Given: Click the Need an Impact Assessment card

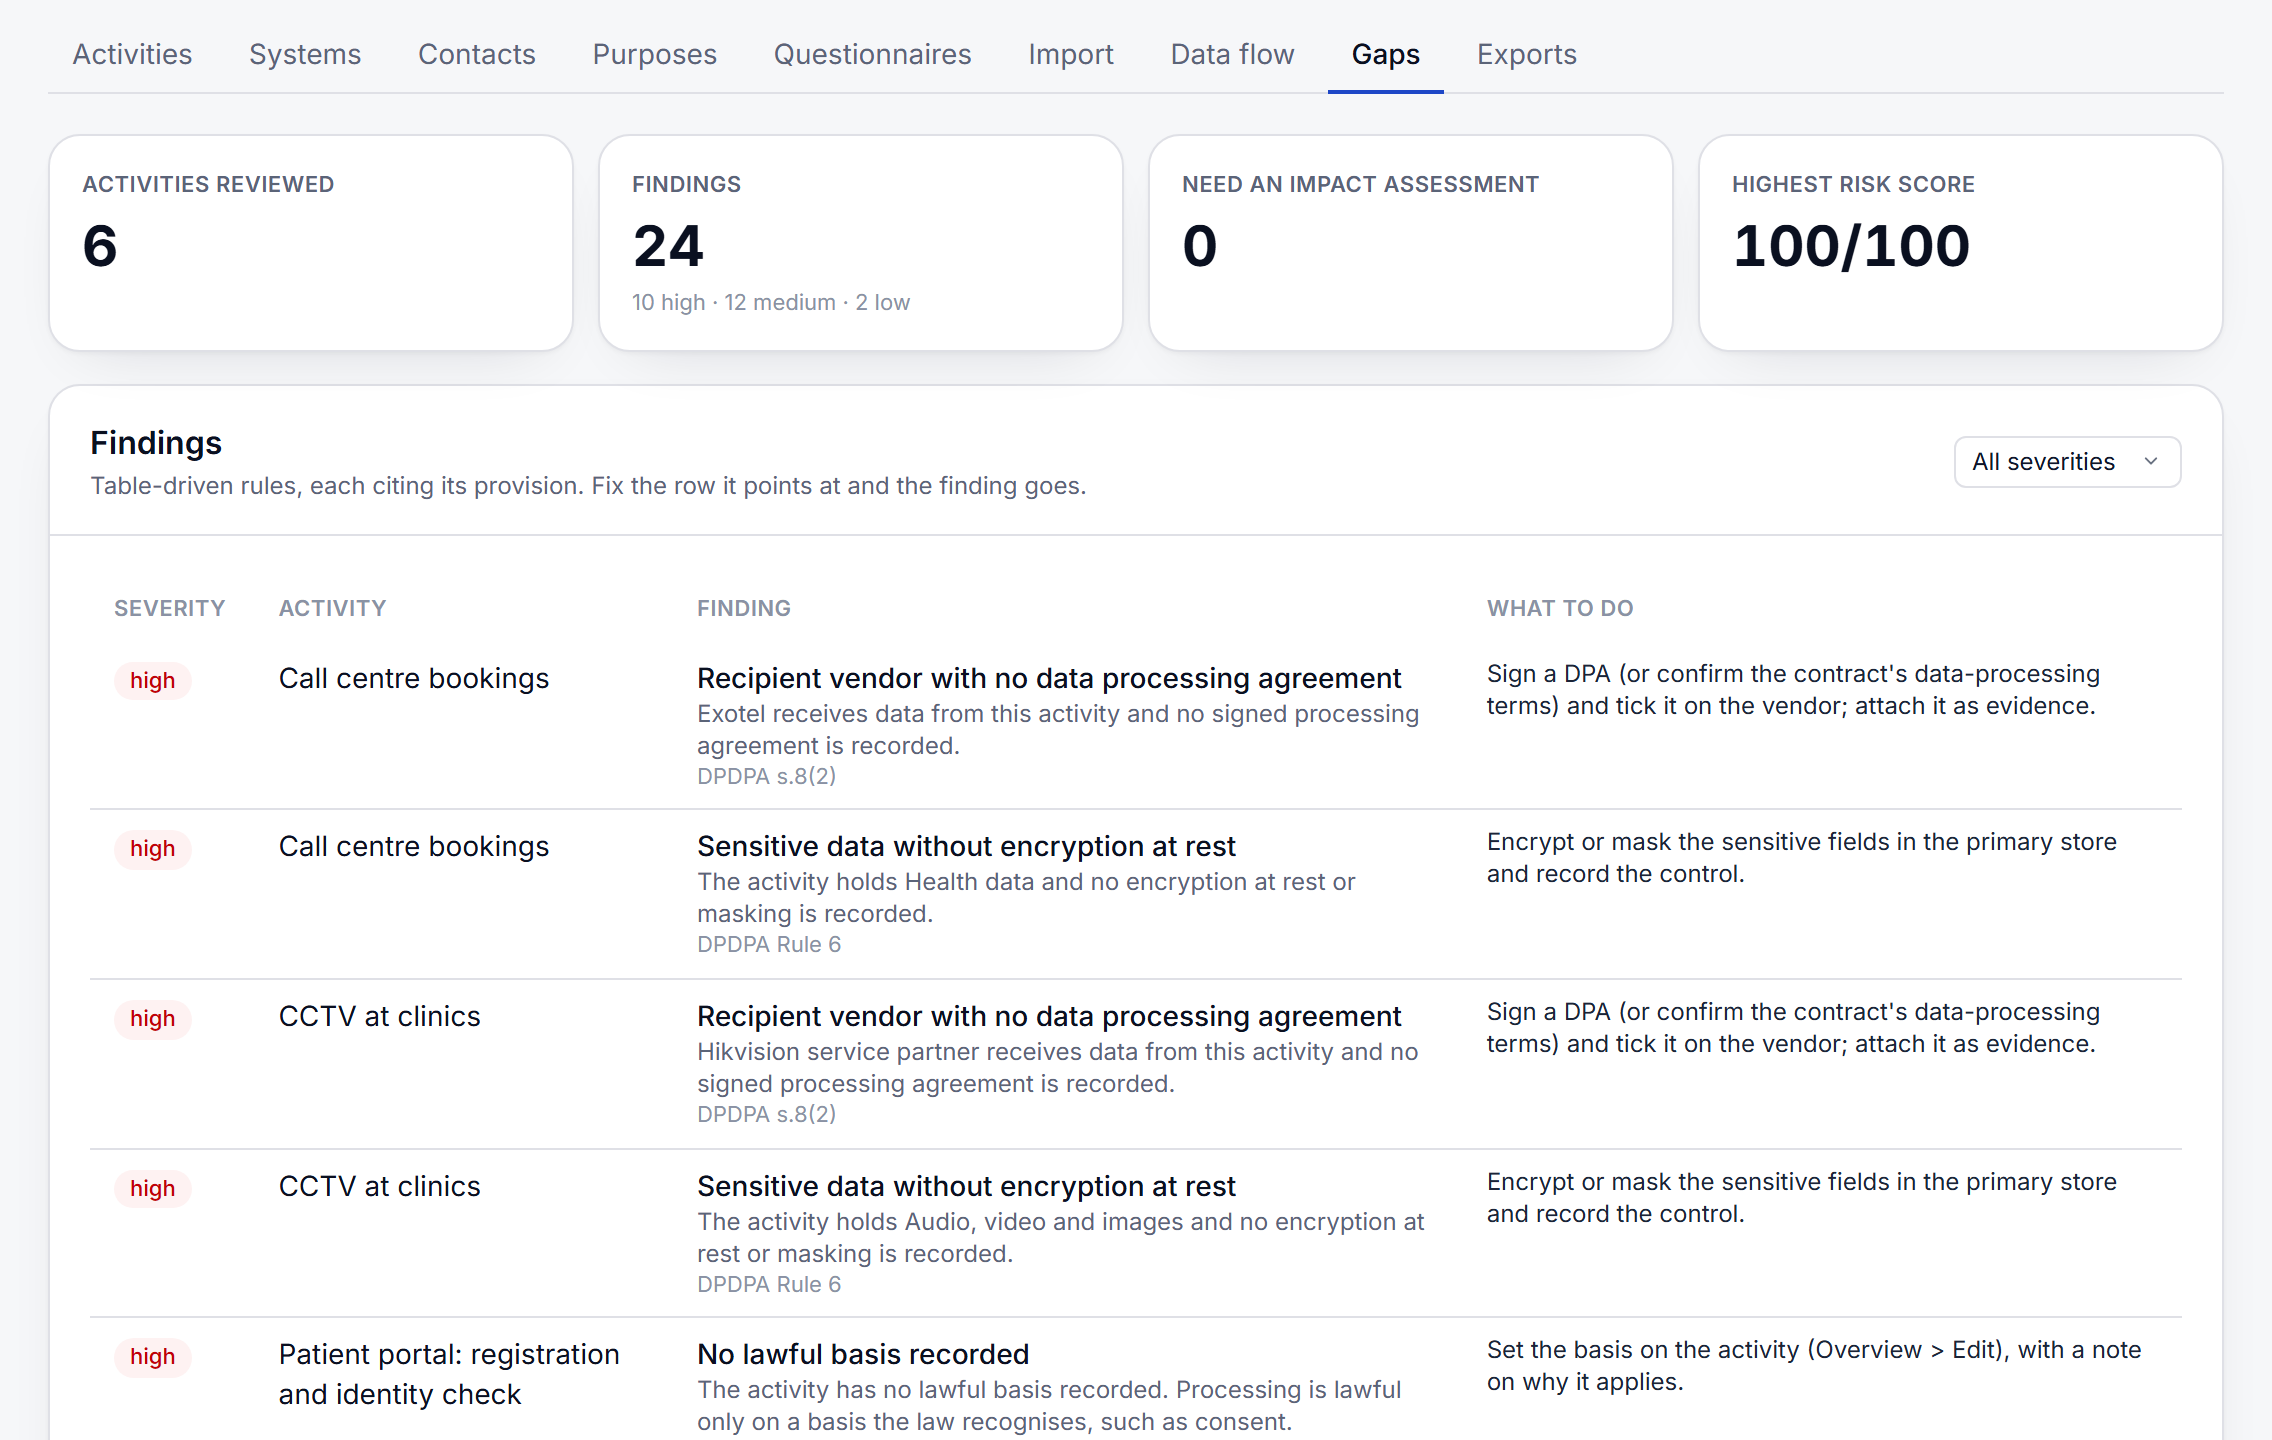Looking at the screenshot, I should pyautogui.click(x=1411, y=243).
